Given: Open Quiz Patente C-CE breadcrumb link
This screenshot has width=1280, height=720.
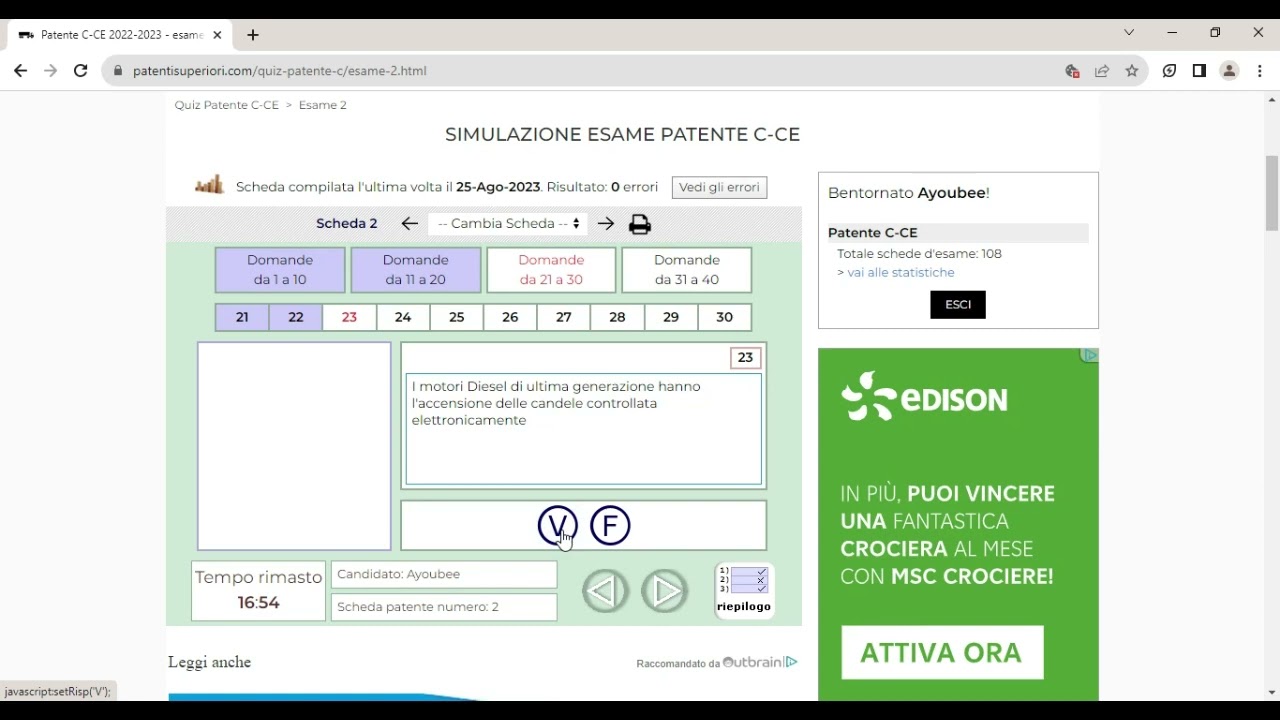Looking at the screenshot, I should click(x=227, y=105).
